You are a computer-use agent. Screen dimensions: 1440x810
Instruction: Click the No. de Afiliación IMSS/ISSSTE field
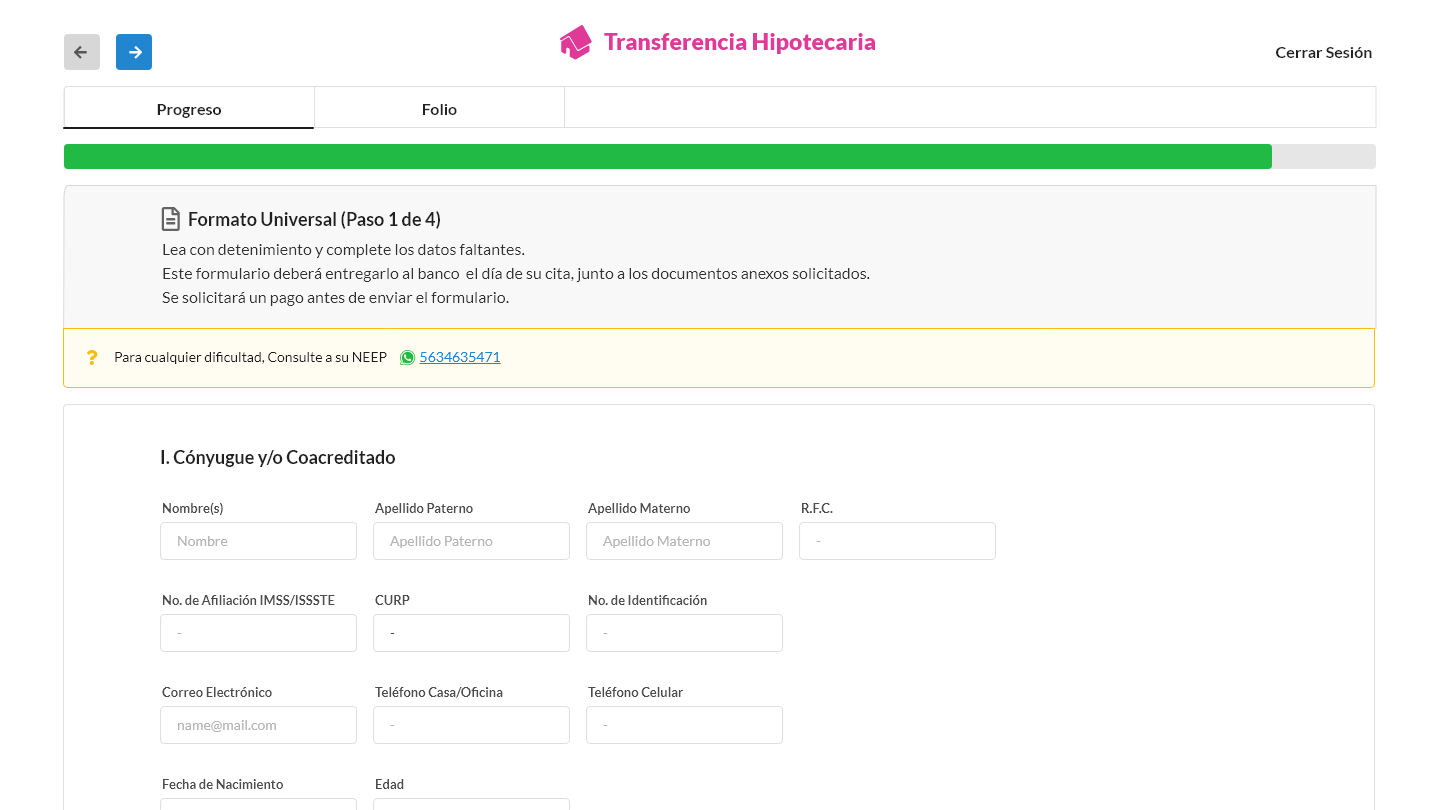[258, 633]
